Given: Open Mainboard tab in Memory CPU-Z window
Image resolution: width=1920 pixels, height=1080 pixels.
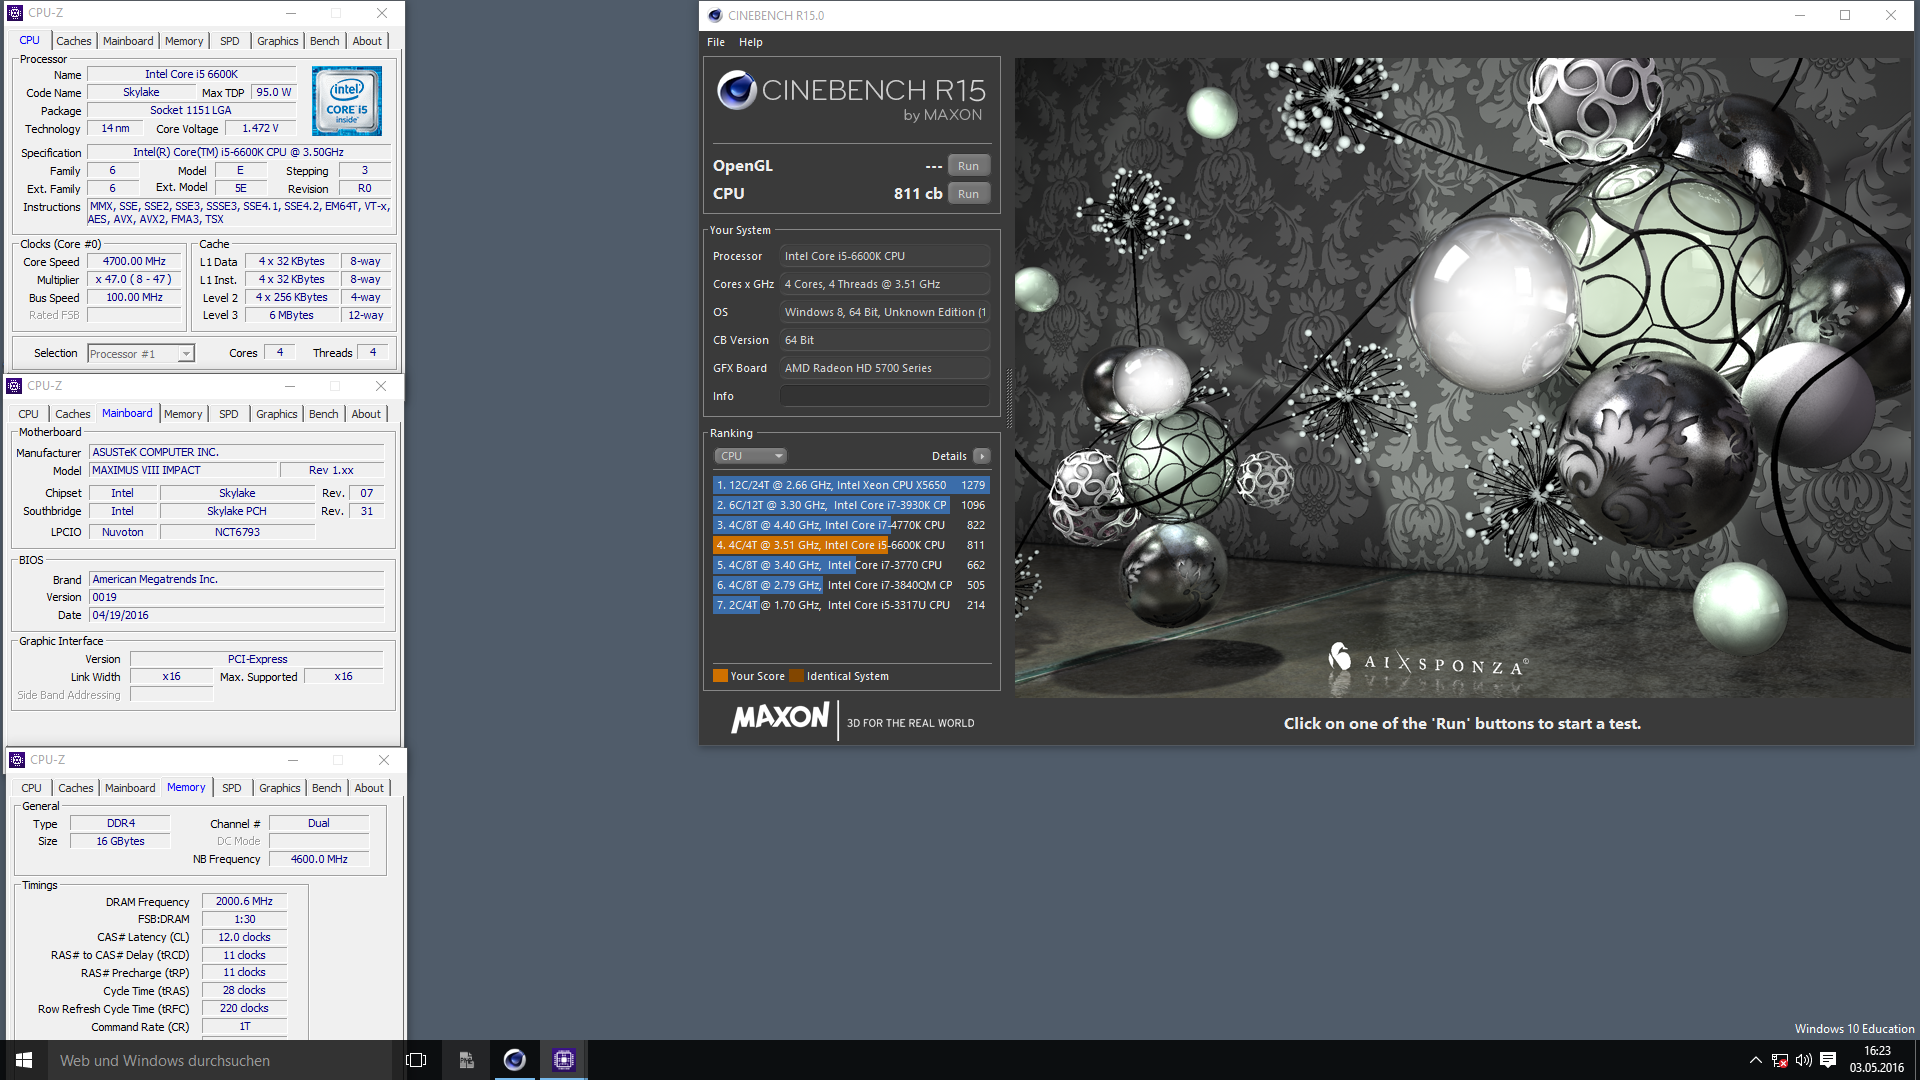Looking at the screenshot, I should (130, 788).
